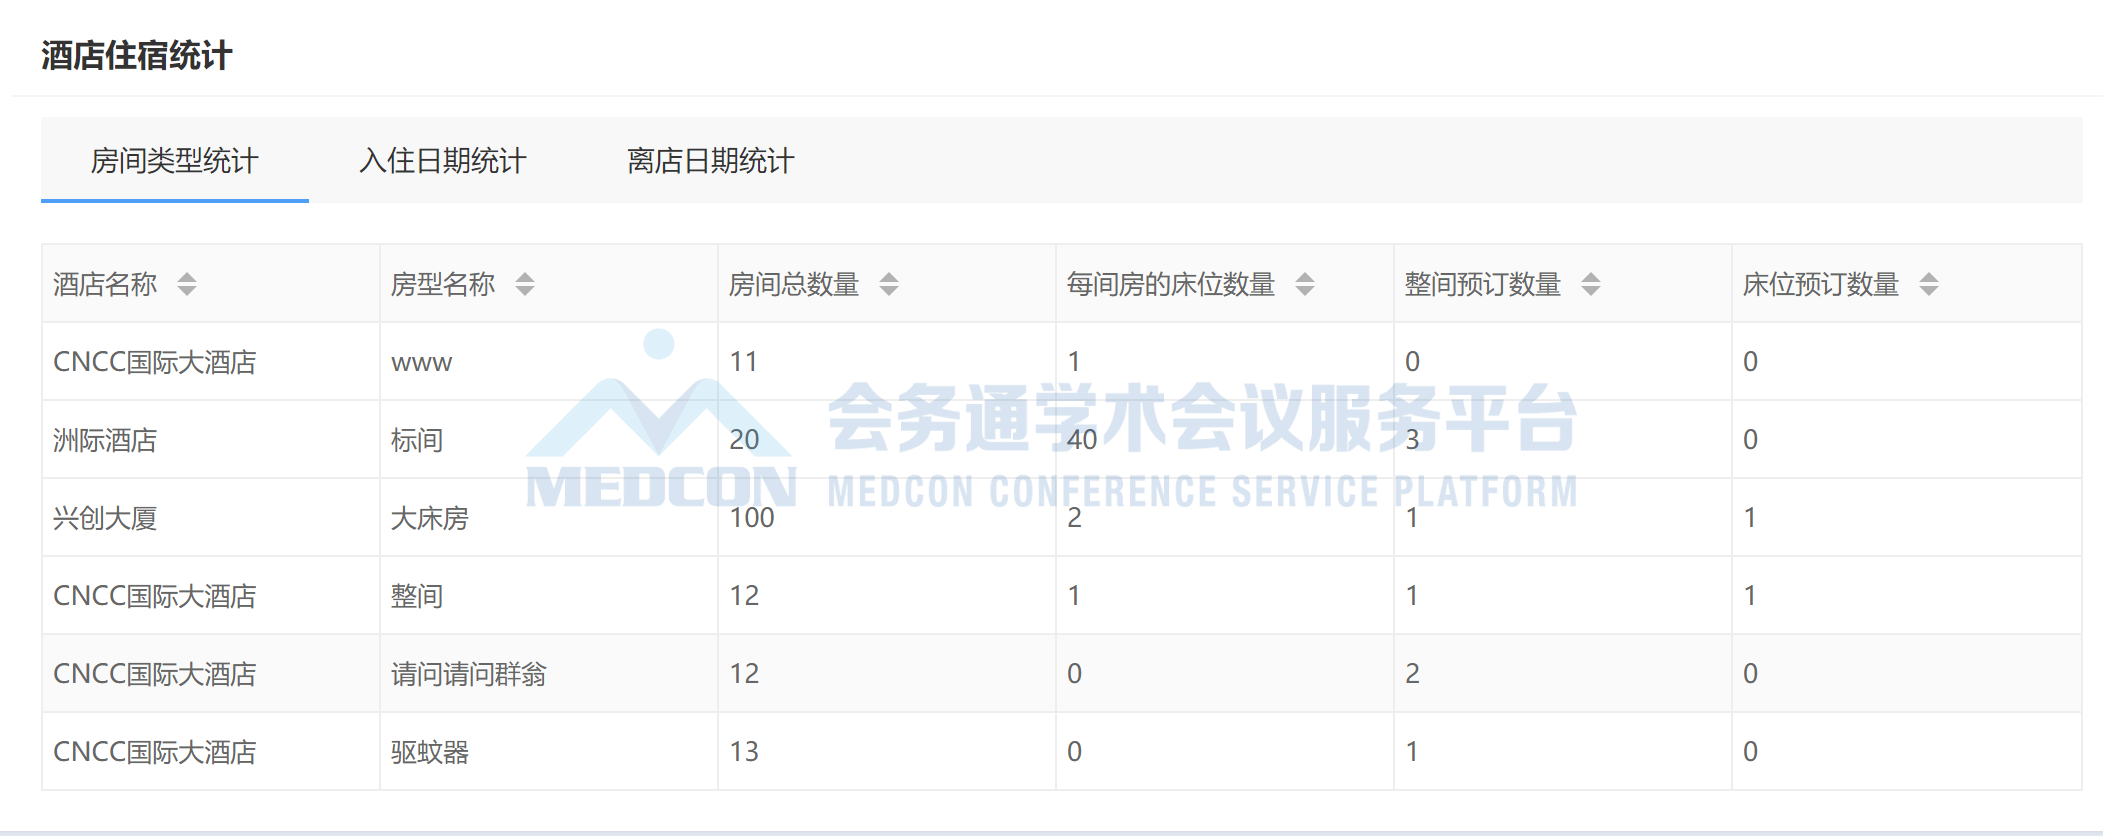
Task: Click the 整间预订数量 header text
Action: point(1483,284)
